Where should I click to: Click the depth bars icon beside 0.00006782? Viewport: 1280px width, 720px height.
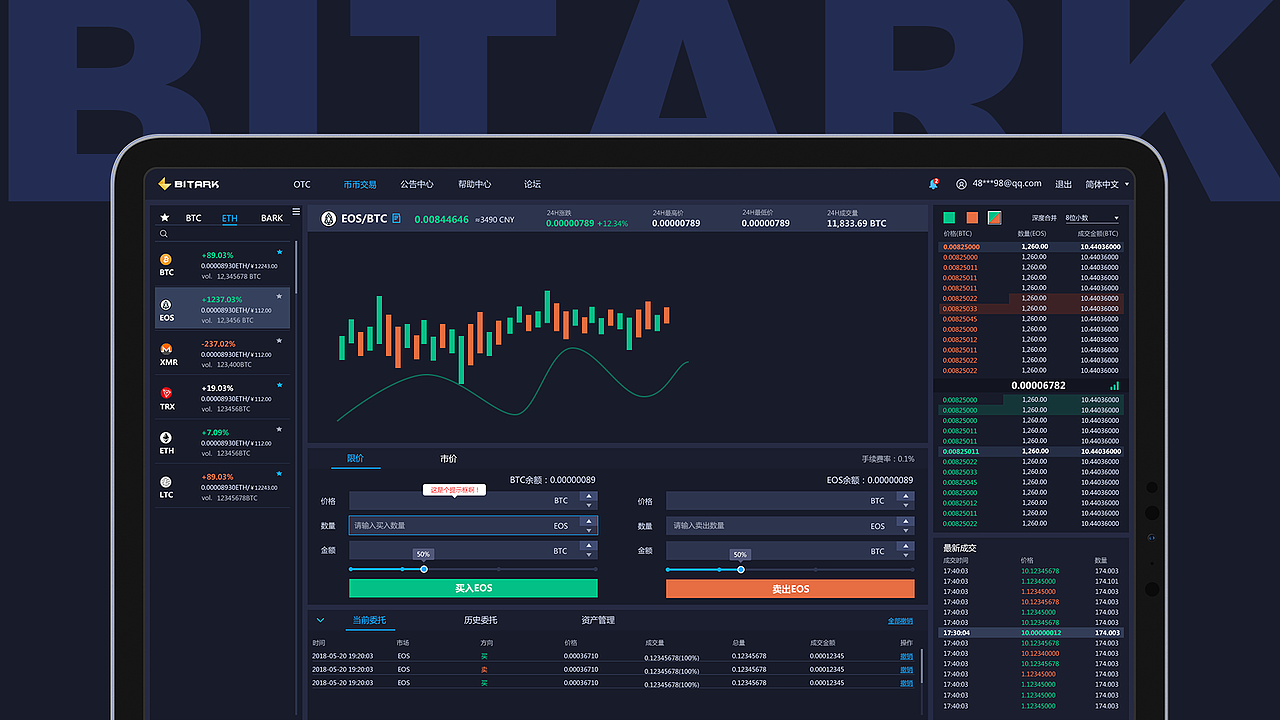point(1115,385)
